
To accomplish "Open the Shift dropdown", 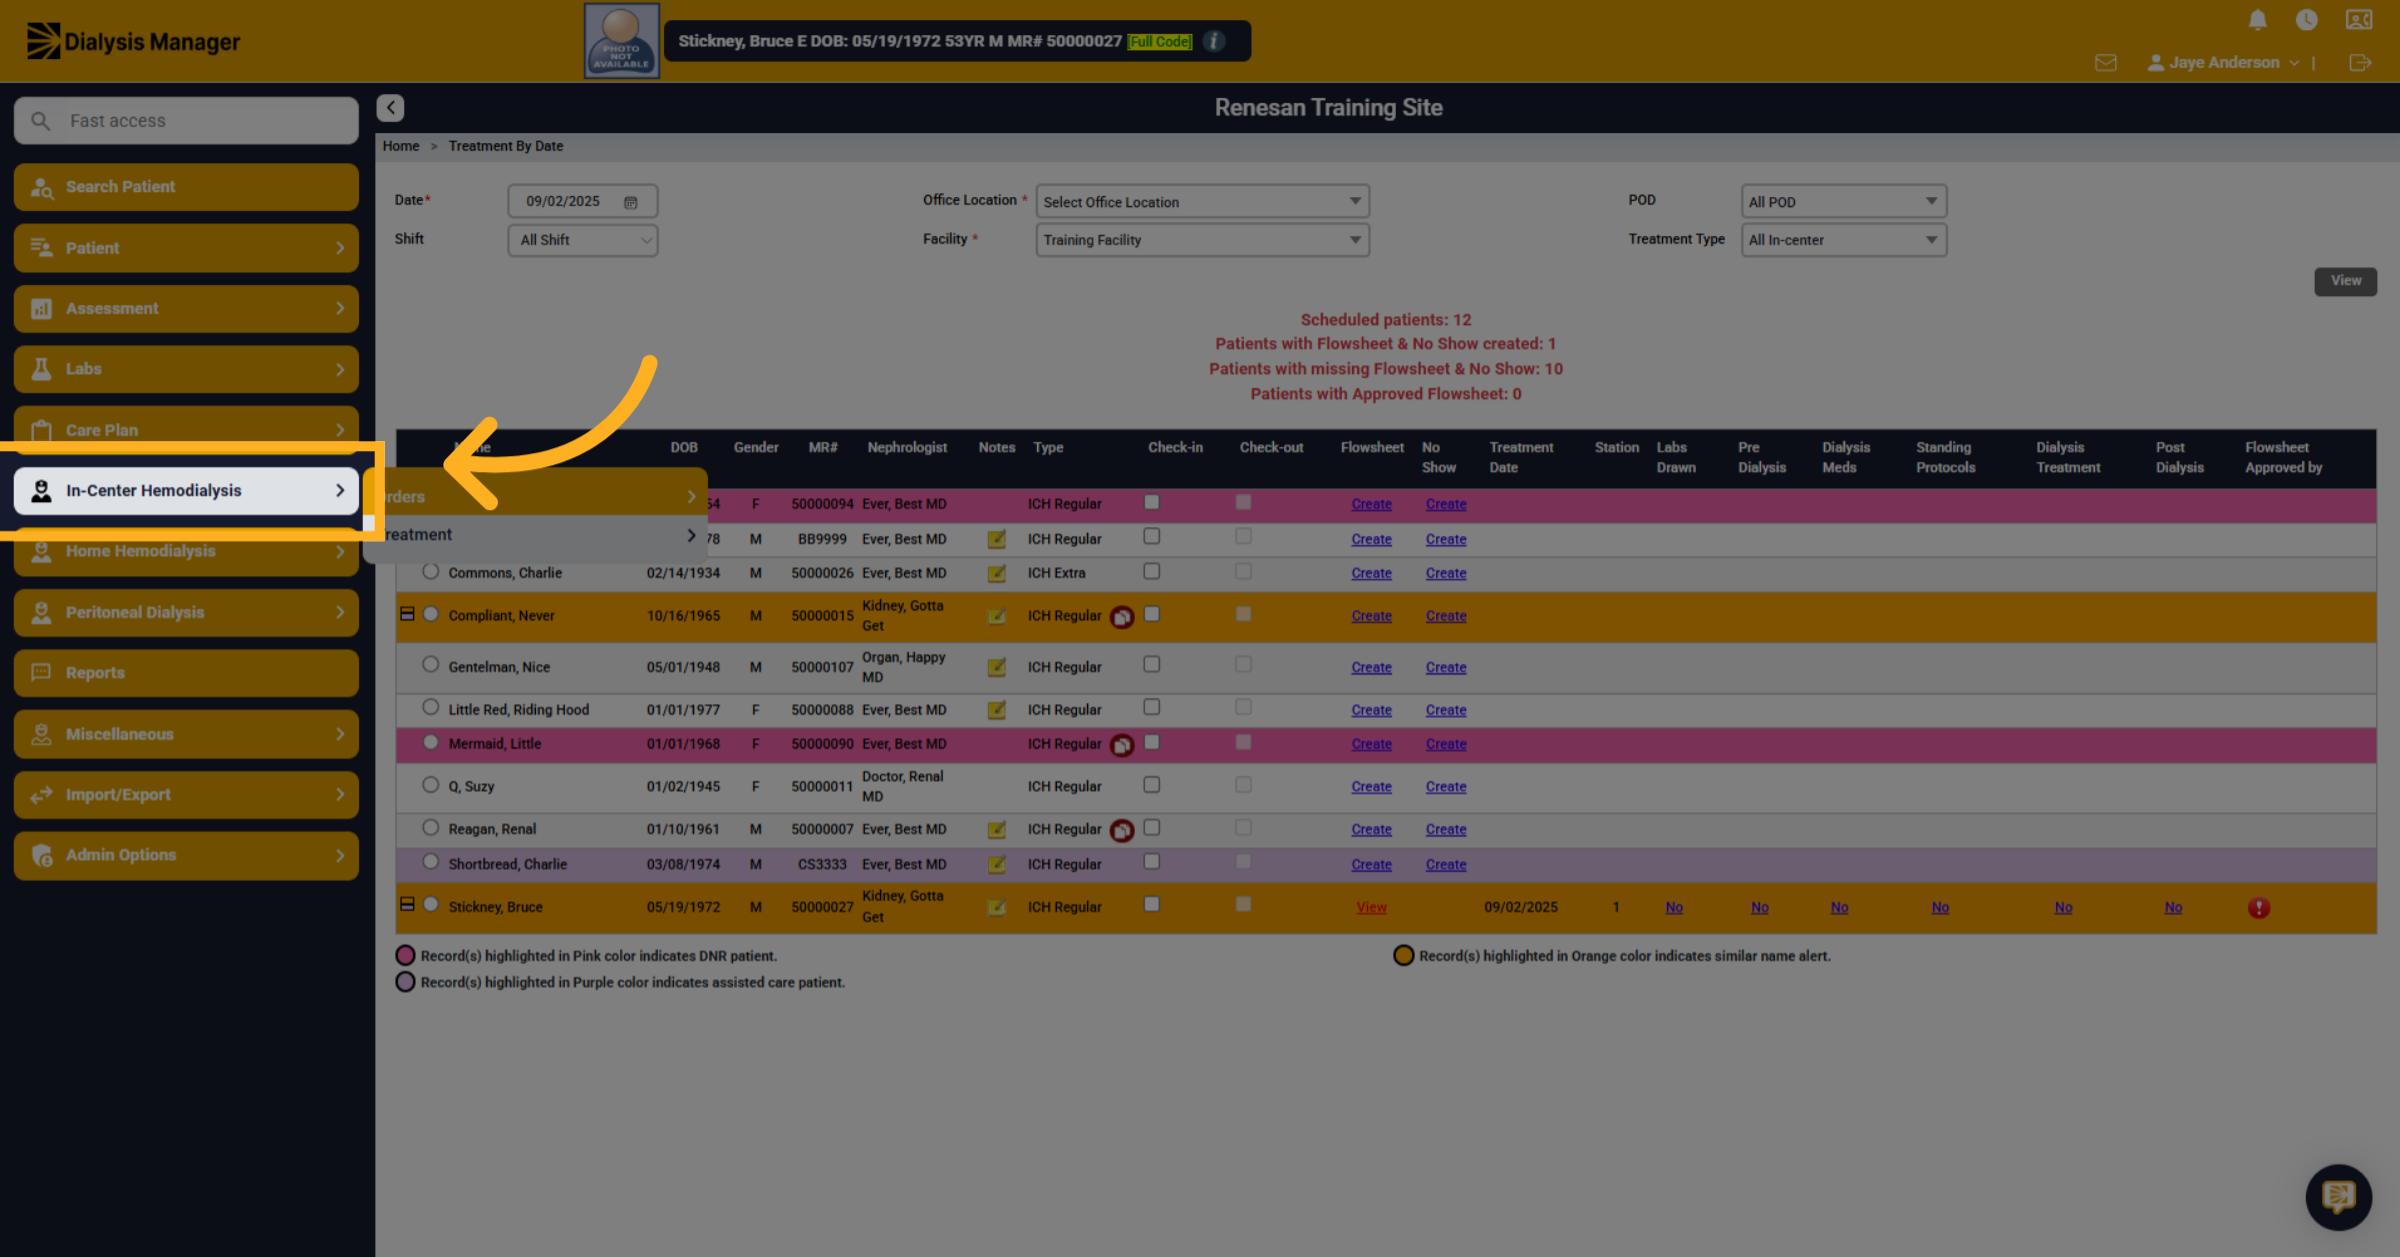I will pos(583,240).
